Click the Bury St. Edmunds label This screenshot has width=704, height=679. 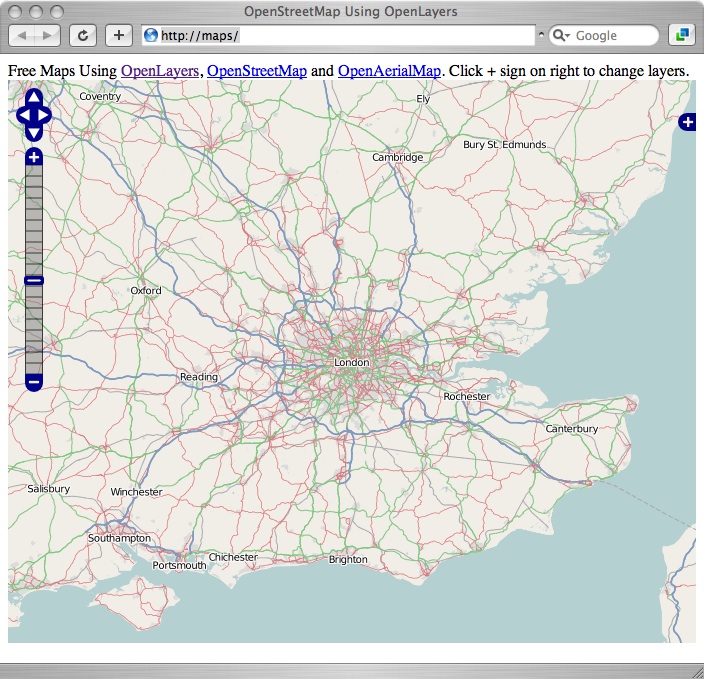tap(505, 145)
